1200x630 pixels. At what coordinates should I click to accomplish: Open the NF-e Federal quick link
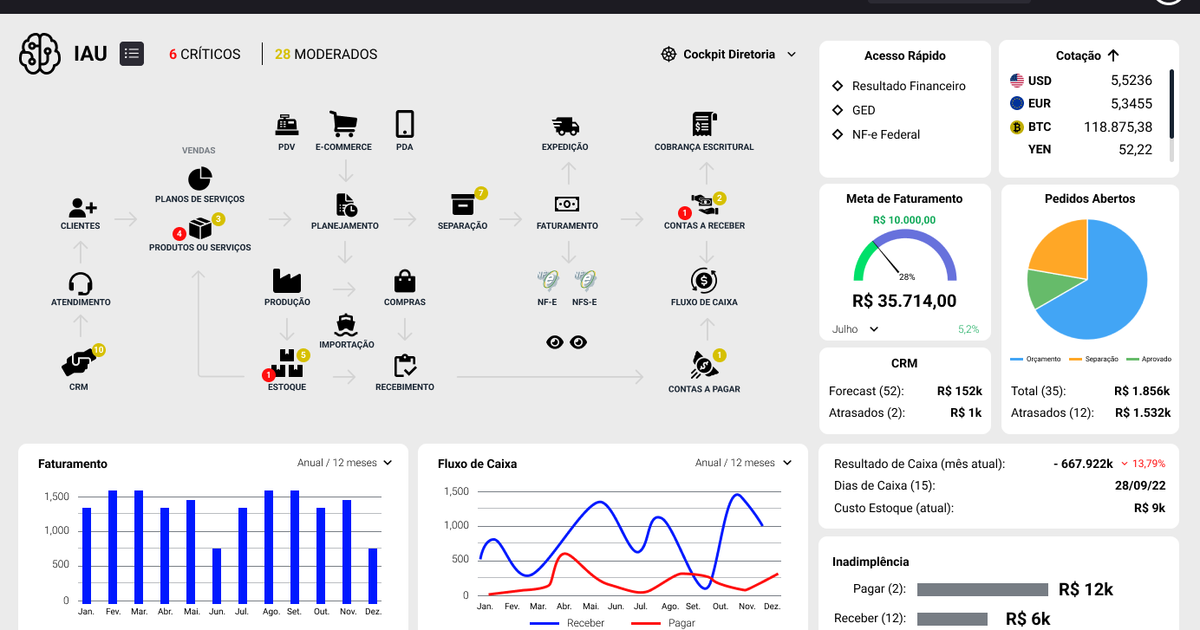(885, 134)
